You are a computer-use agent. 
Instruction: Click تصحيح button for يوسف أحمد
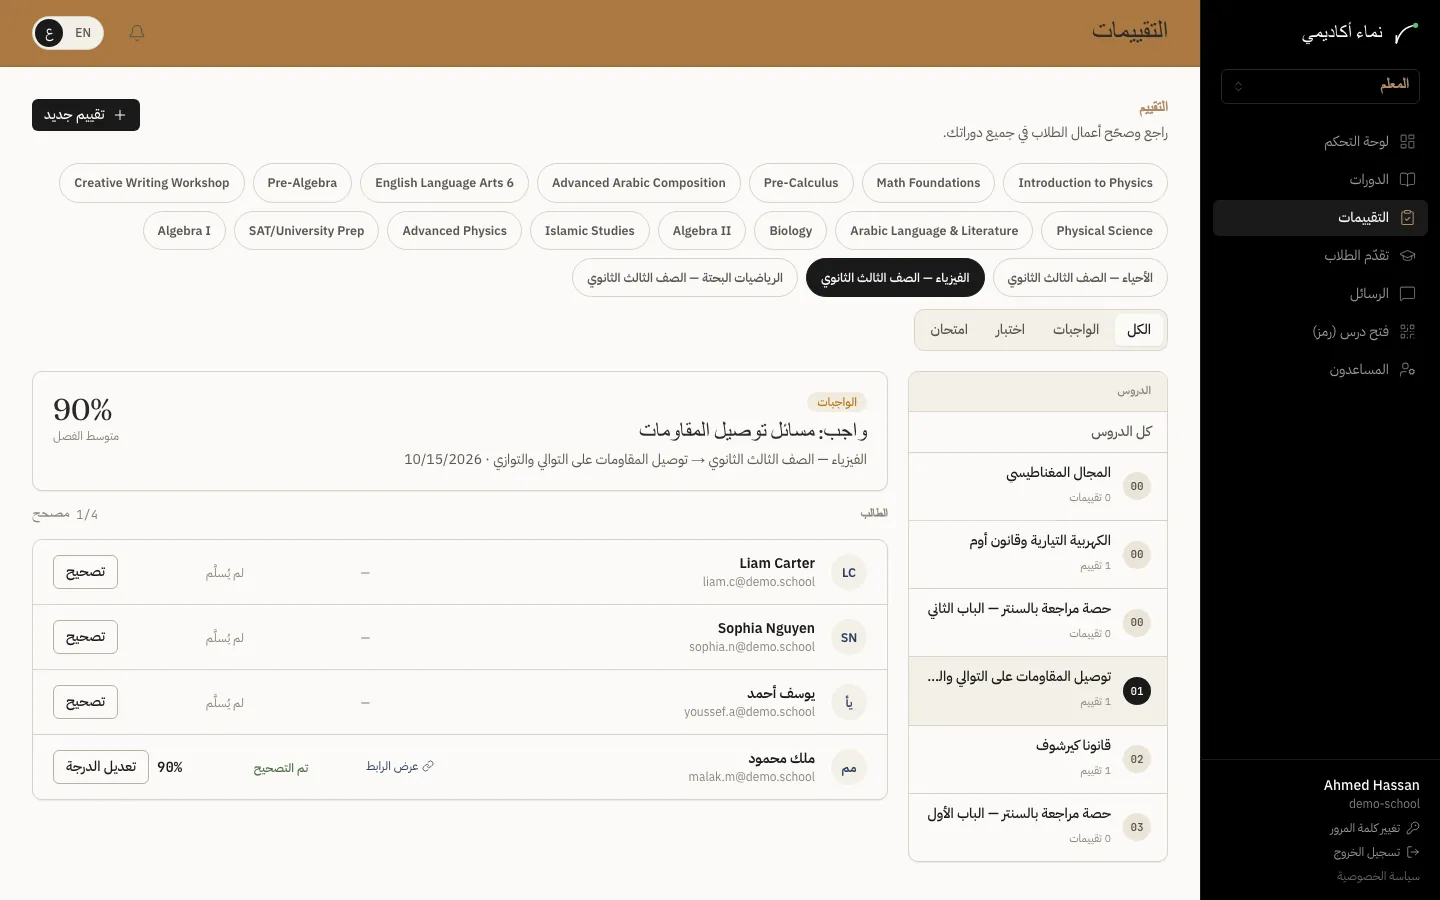click(85, 702)
